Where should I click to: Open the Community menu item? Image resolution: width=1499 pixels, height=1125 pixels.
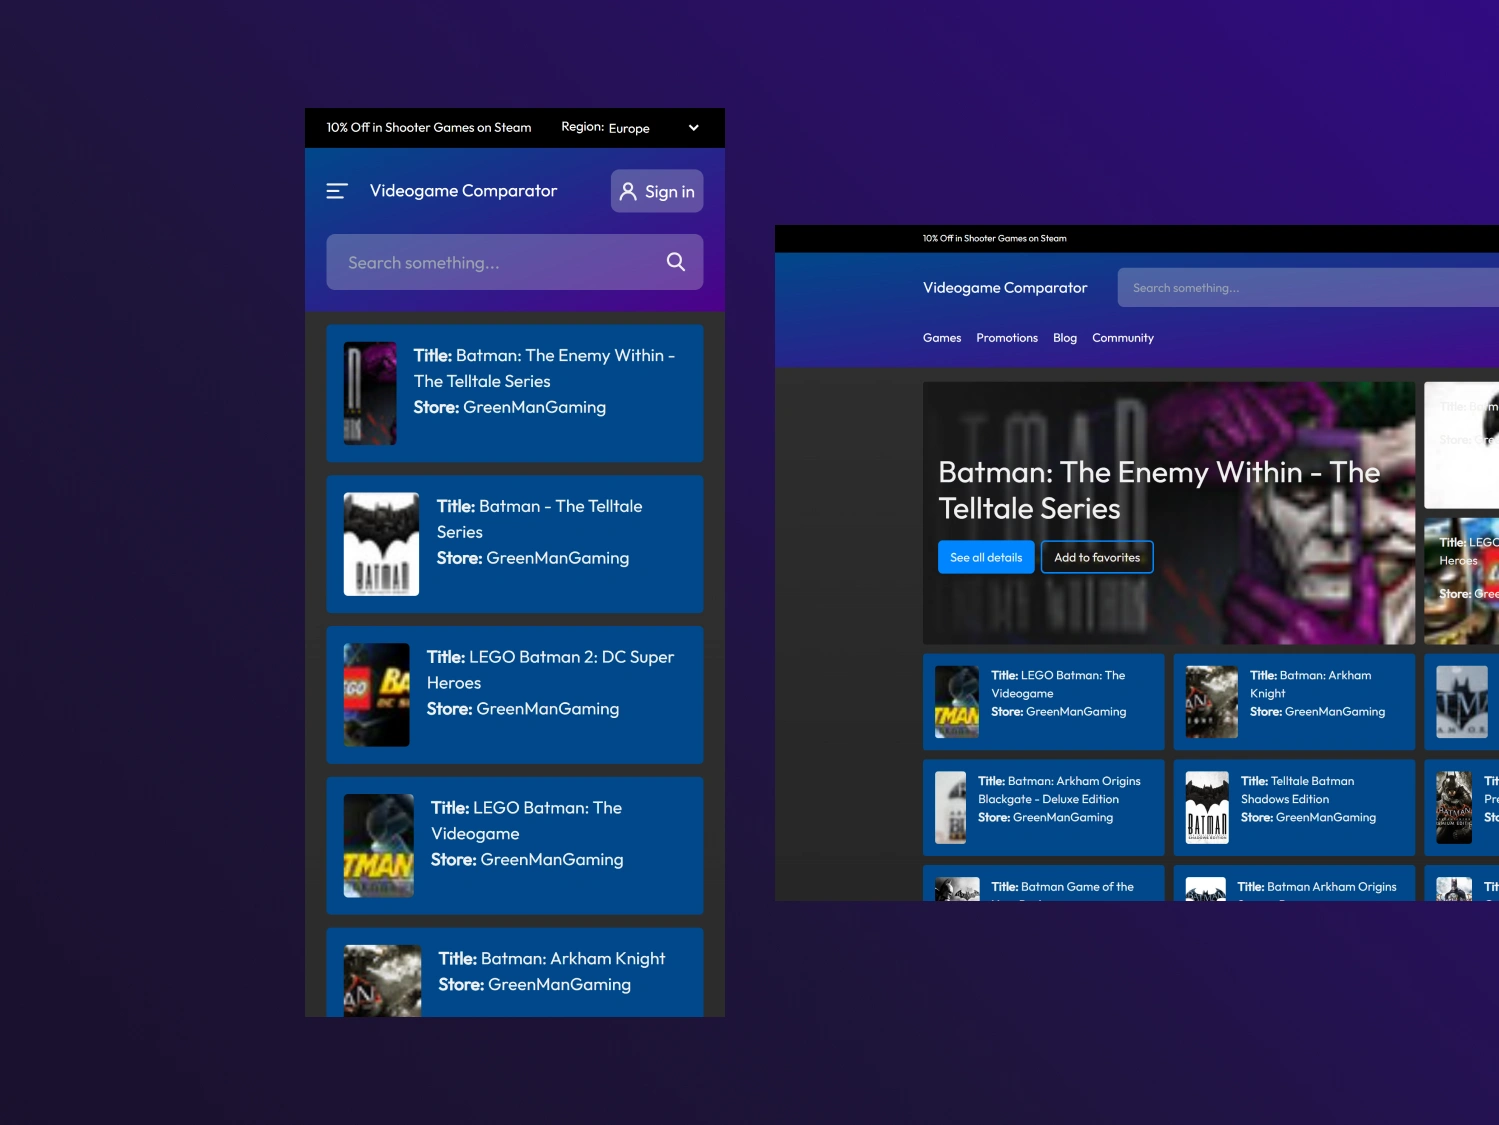click(1123, 338)
